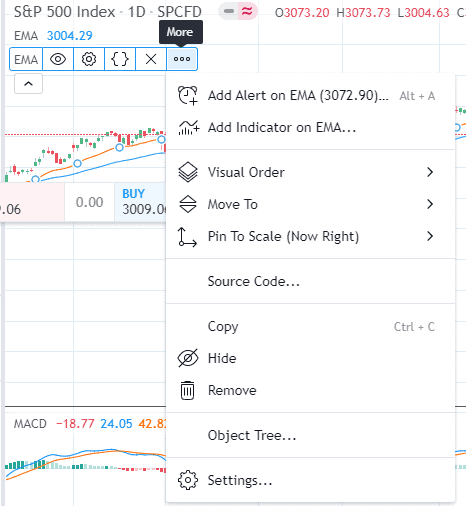Open Settings at menu bottom
Viewport: 466px width, 506px height.
[x=310, y=480]
